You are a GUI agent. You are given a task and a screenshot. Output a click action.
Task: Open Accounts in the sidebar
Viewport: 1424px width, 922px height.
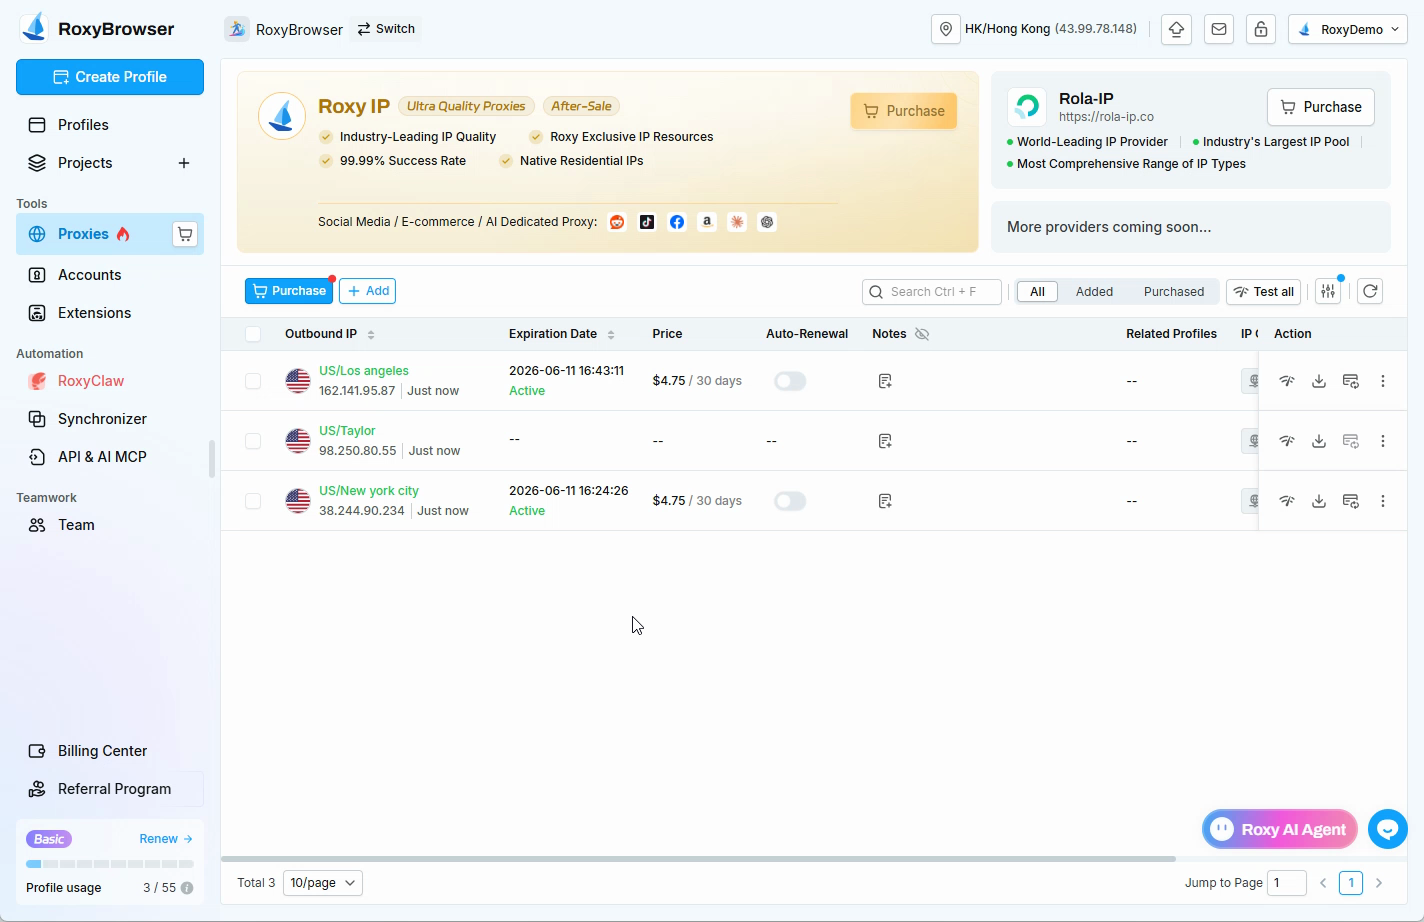110,275
